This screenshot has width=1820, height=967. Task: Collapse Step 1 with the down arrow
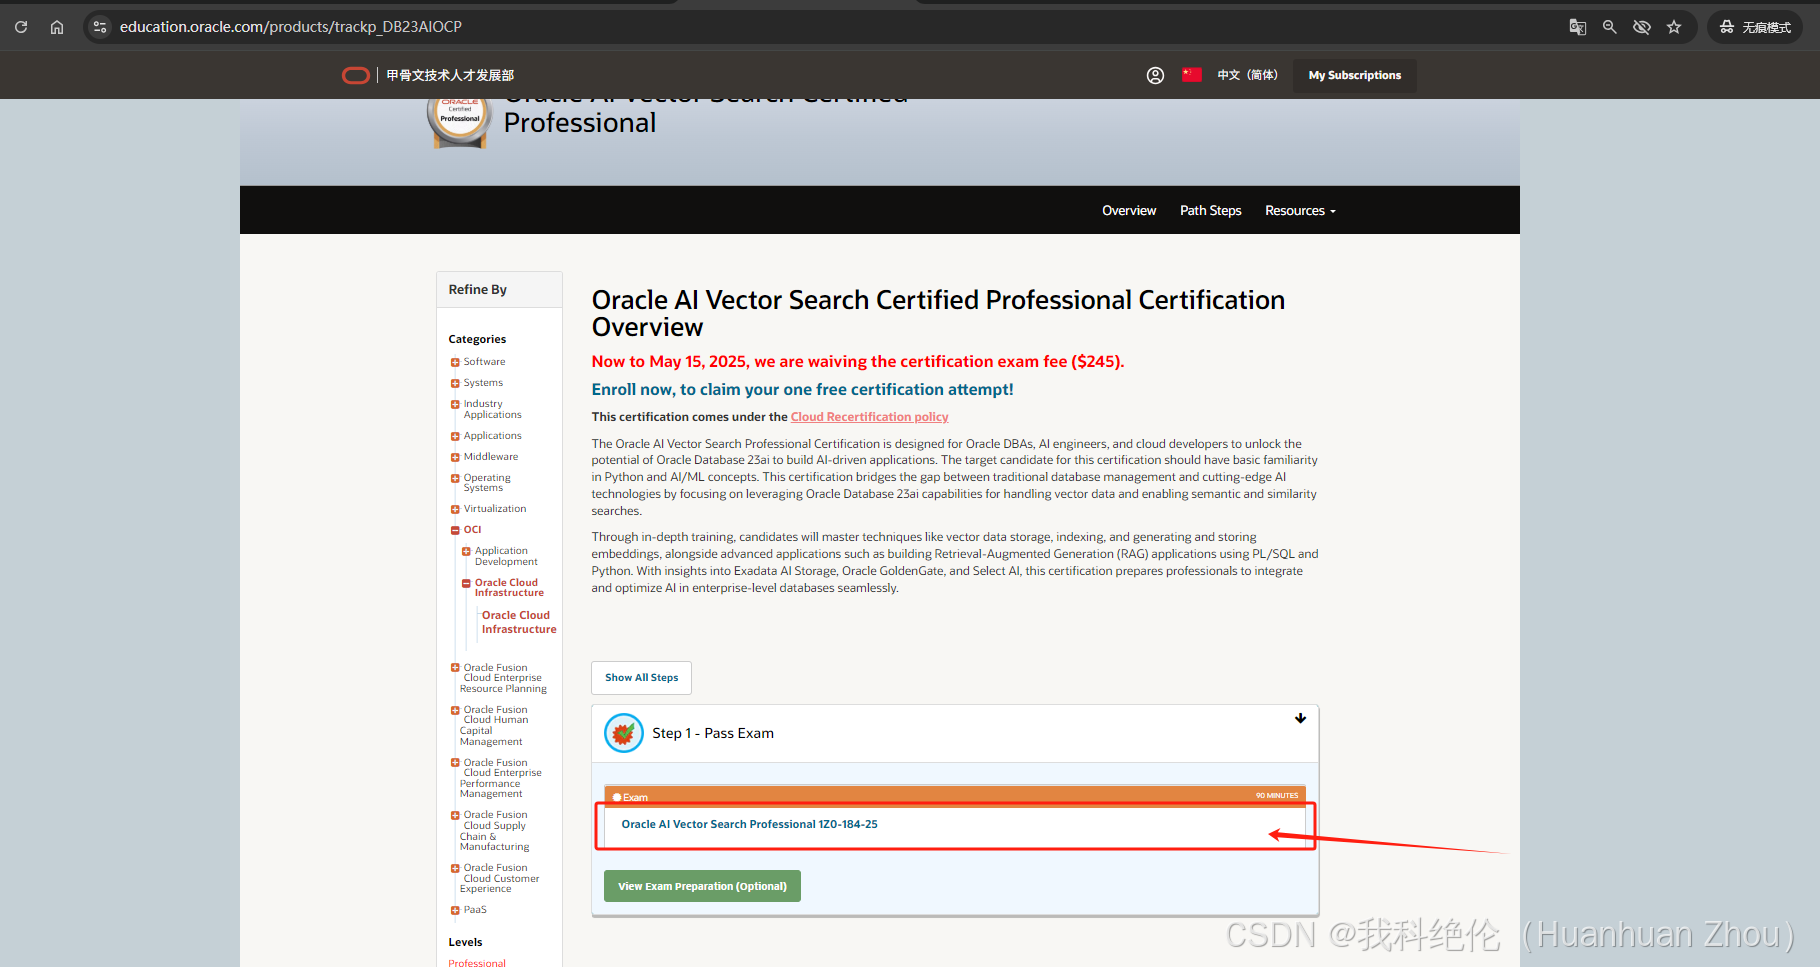pyautogui.click(x=1300, y=718)
